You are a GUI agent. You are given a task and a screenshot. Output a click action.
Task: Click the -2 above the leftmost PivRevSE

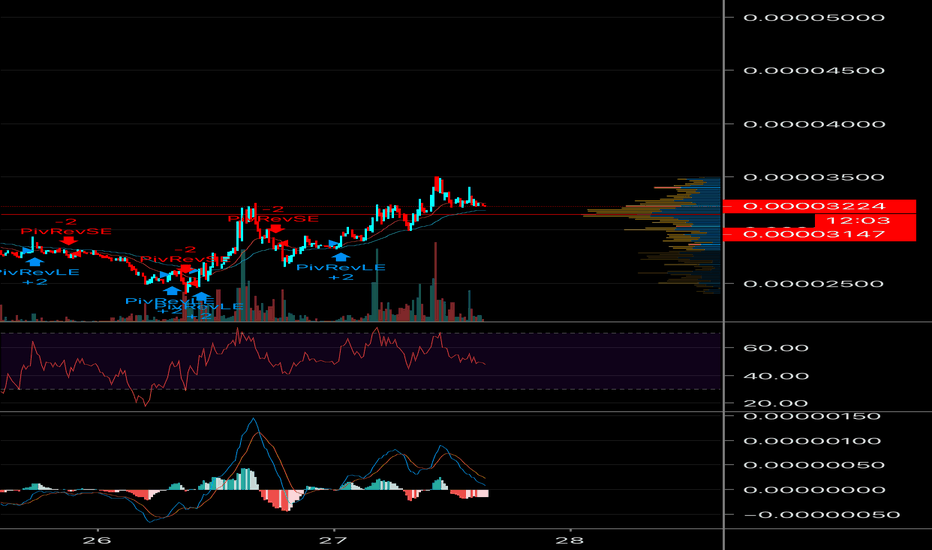tap(67, 222)
